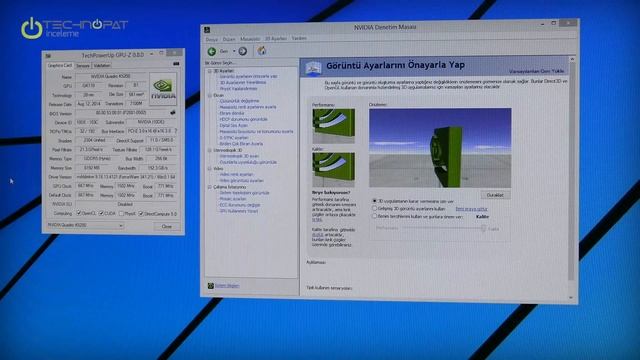Click the vertical scrollbar of settings page
This screenshot has height=360, width=640.
[571, 171]
